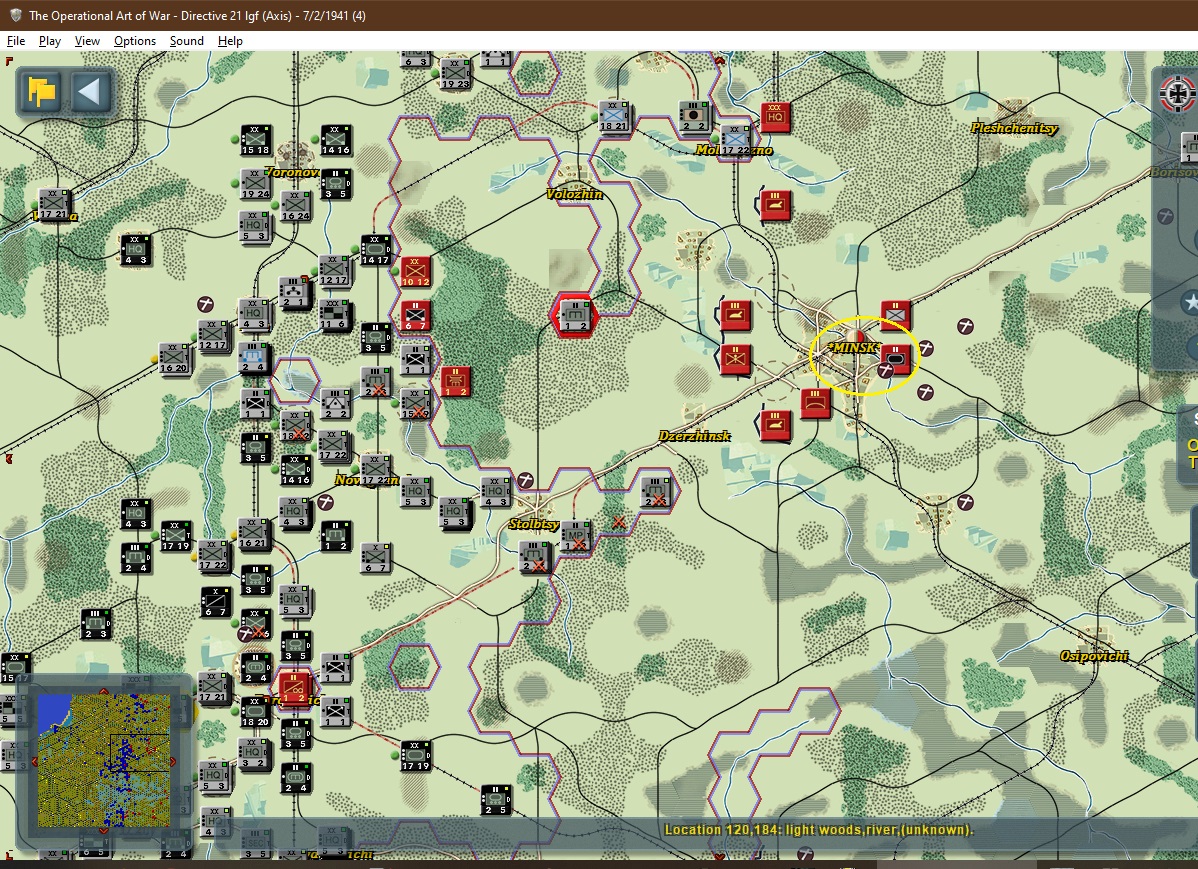Click the white back arrow button
Image resolution: width=1198 pixels, height=869 pixels.
pos(90,92)
